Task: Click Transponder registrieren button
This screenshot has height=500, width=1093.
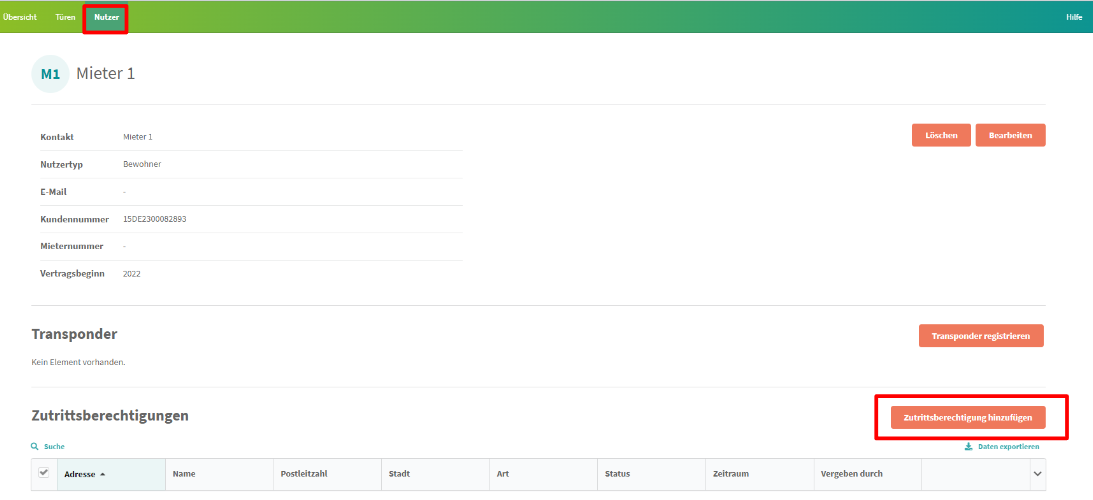Action: pos(980,336)
